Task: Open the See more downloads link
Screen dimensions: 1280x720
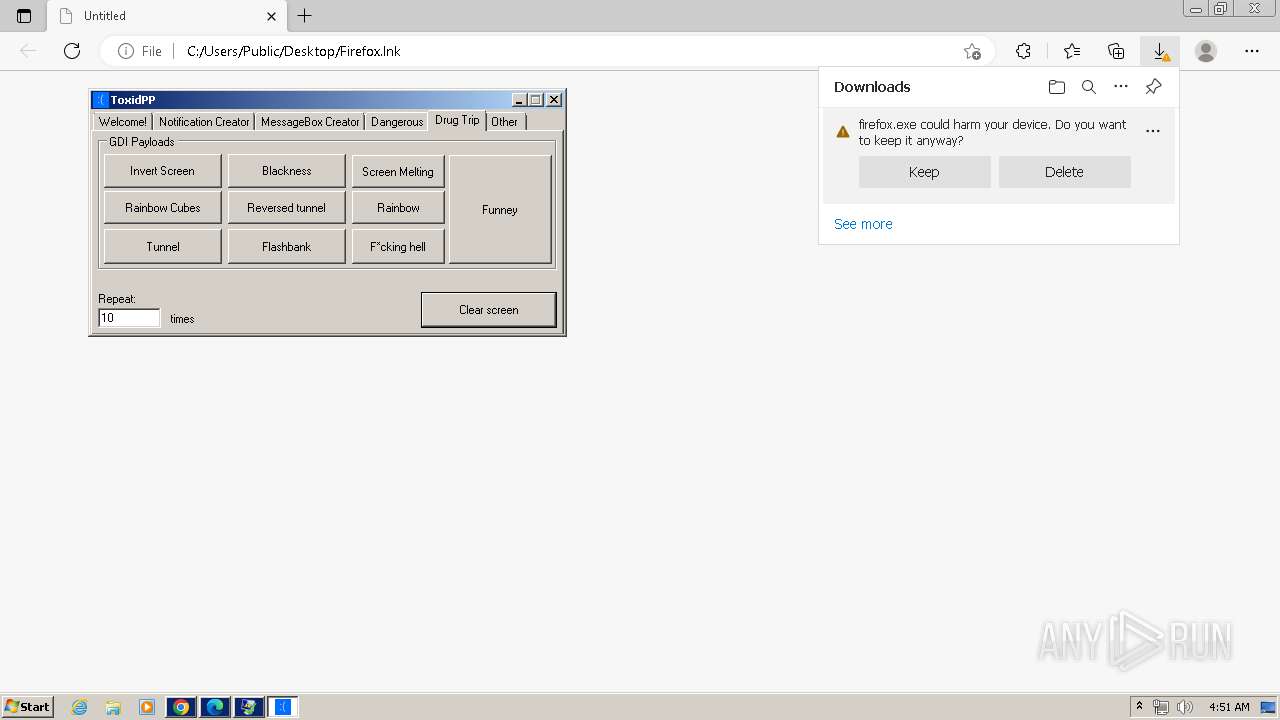Action: pyautogui.click(x=863, y=224)
